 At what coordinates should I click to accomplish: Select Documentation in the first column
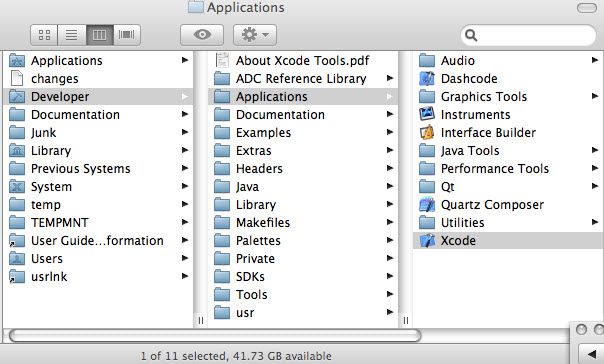click(98, 114)
